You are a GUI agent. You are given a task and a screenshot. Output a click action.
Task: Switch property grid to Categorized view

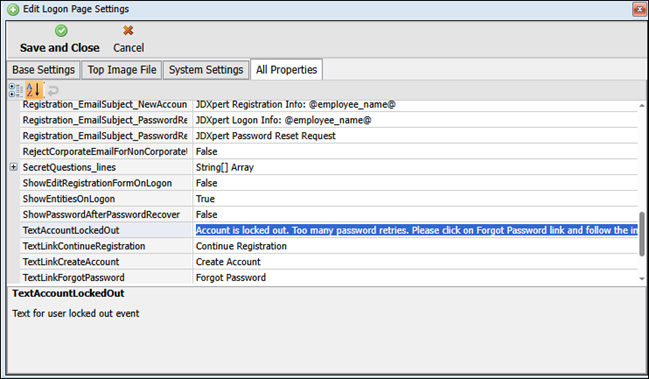click(16, 90)
